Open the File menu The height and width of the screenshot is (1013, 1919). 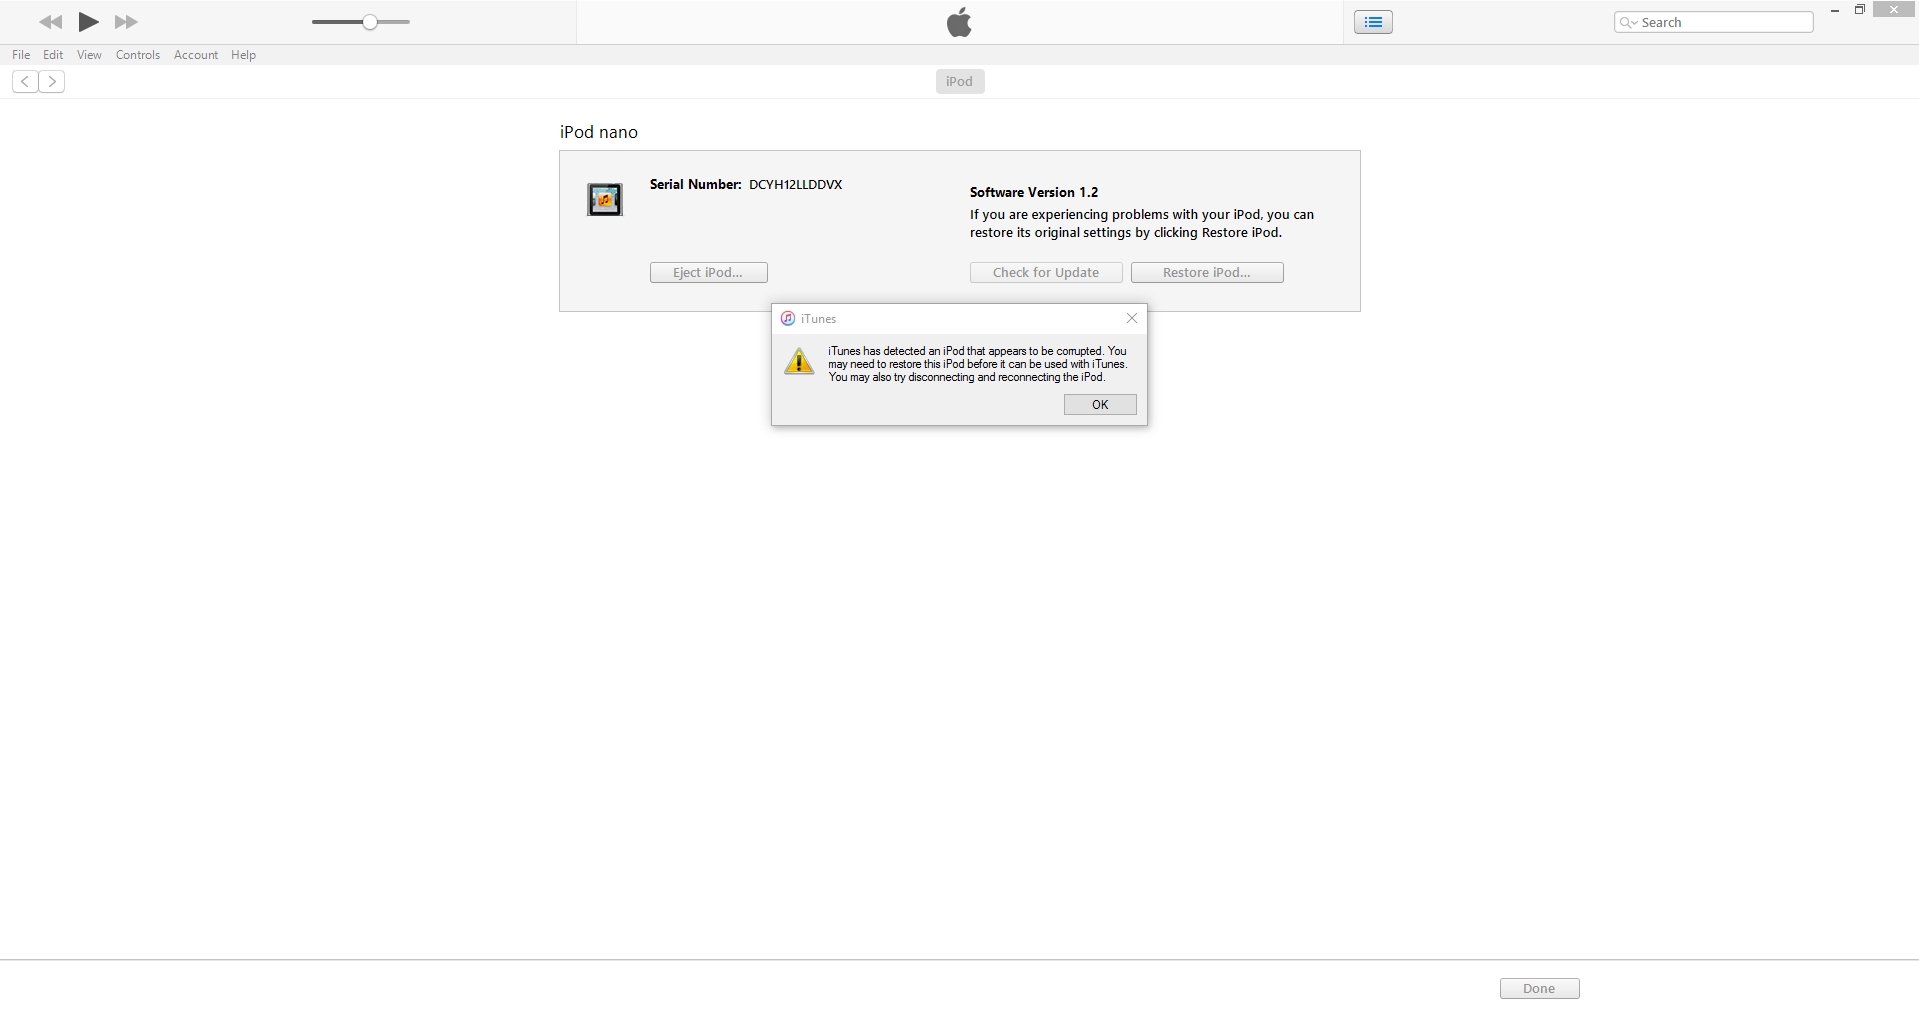pyautogui.click(x=21, y=55)
